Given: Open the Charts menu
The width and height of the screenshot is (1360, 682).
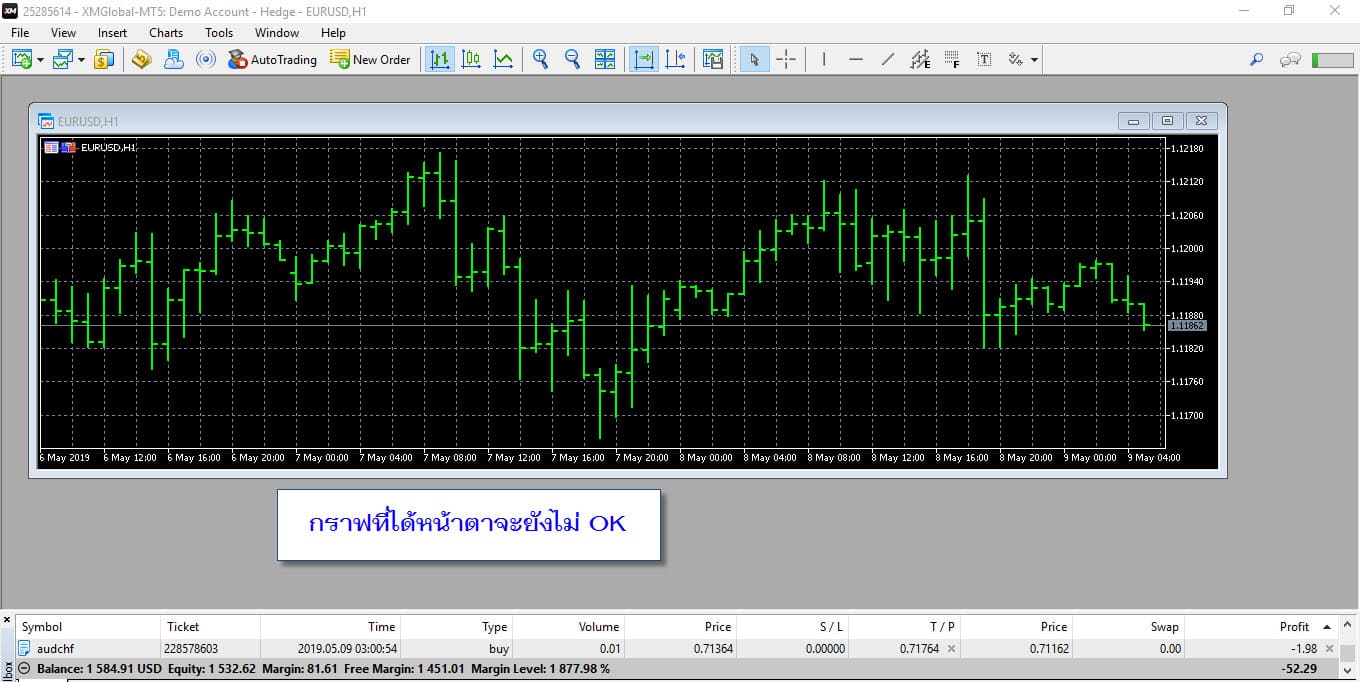Looking at the screenshot, I should (166, 32).
